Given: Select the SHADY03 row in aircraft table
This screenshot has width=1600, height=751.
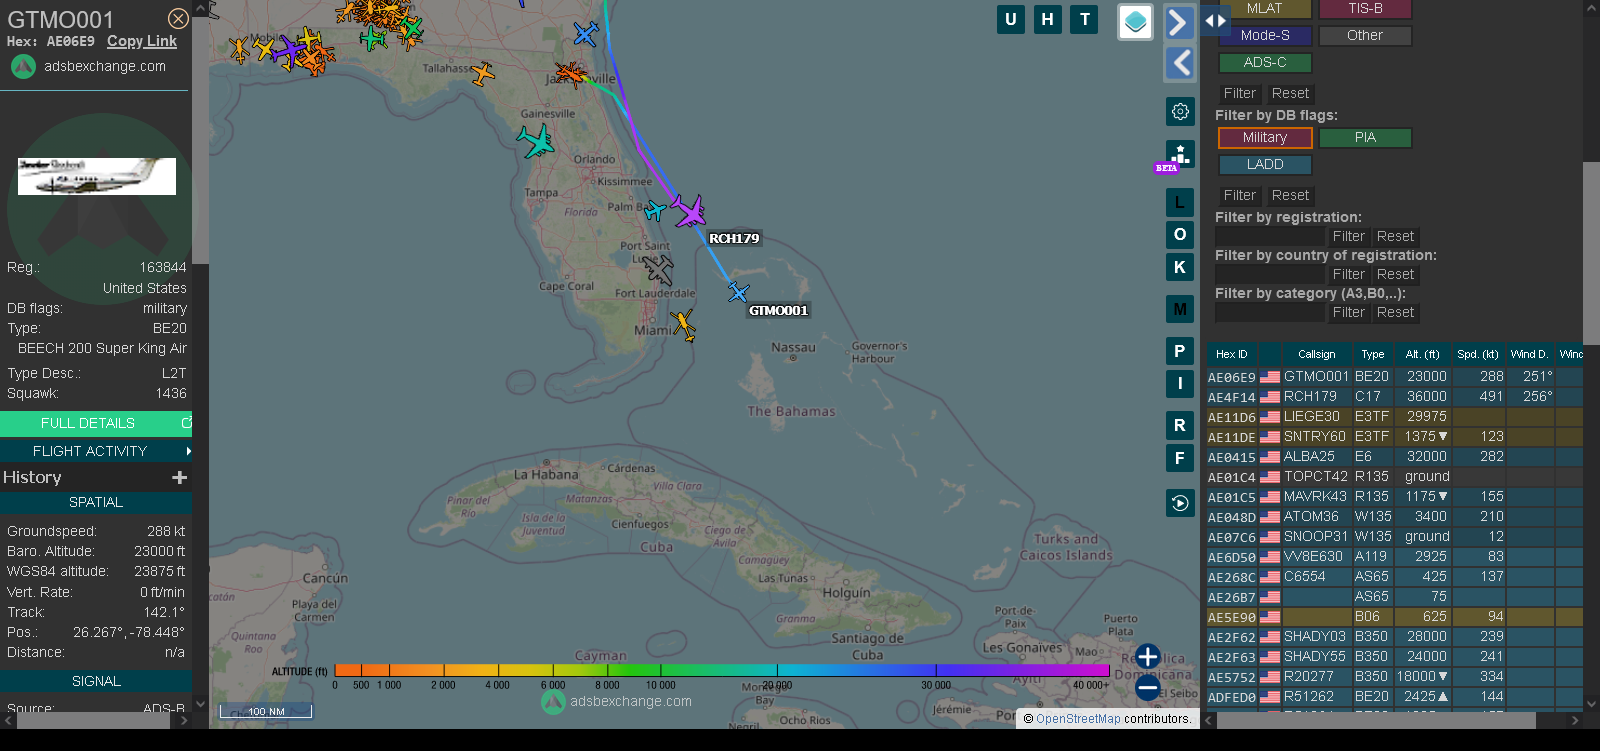Looking at the screenshot, I should (x=1394, y=636).
